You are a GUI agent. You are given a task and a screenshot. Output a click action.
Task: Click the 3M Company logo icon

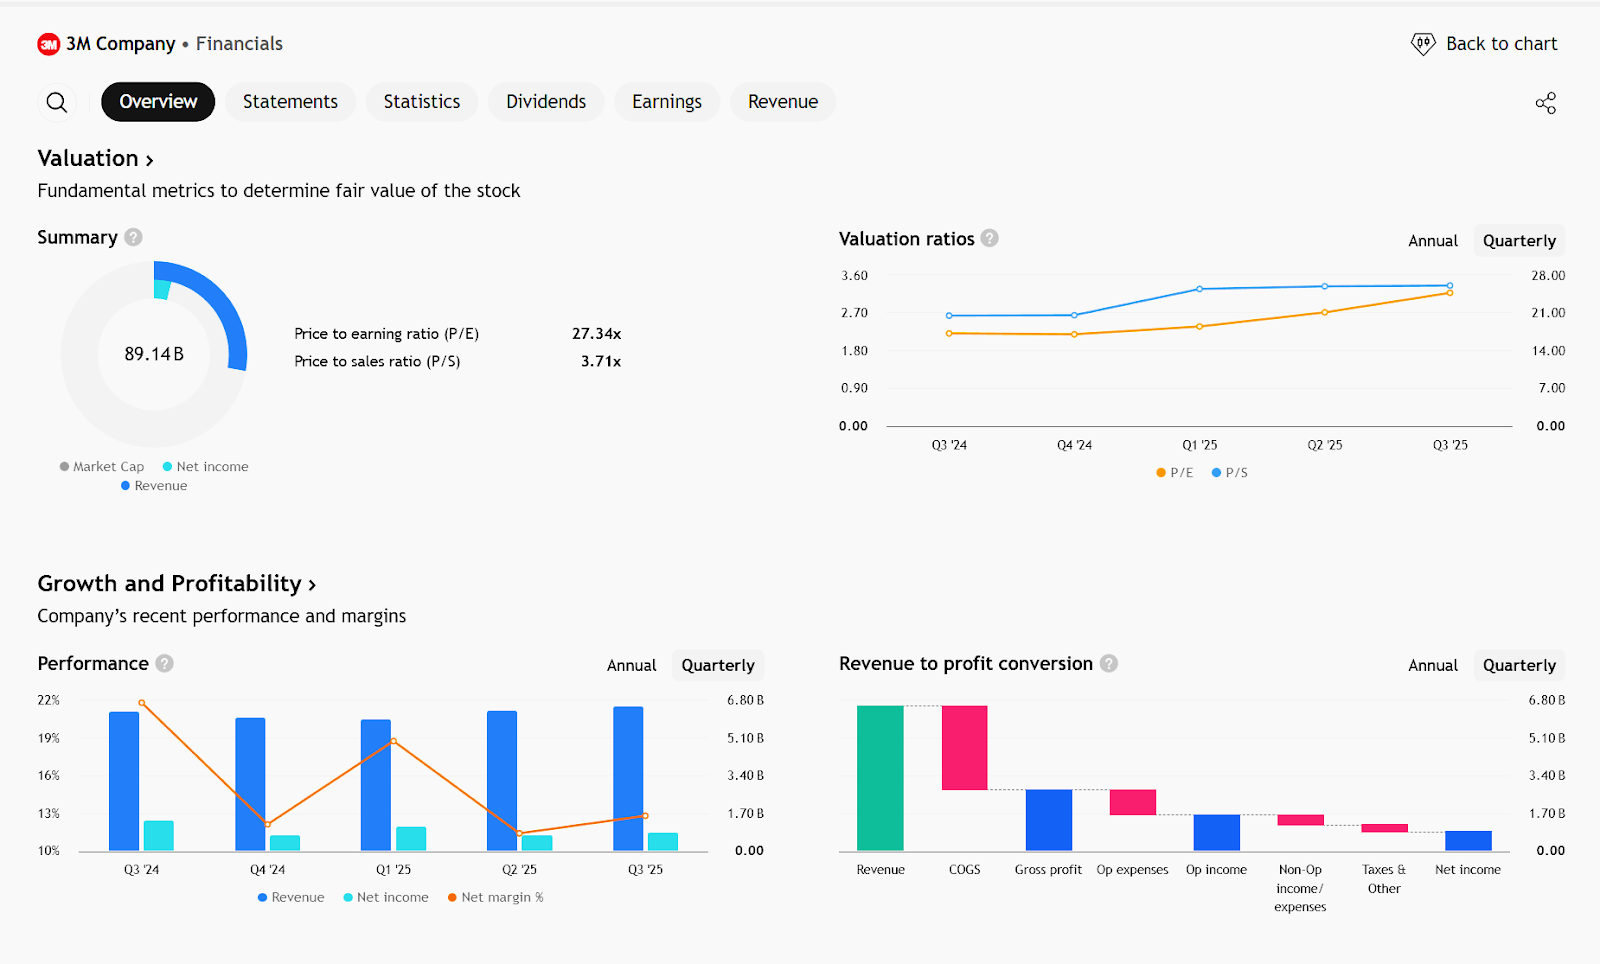point(49,44)
